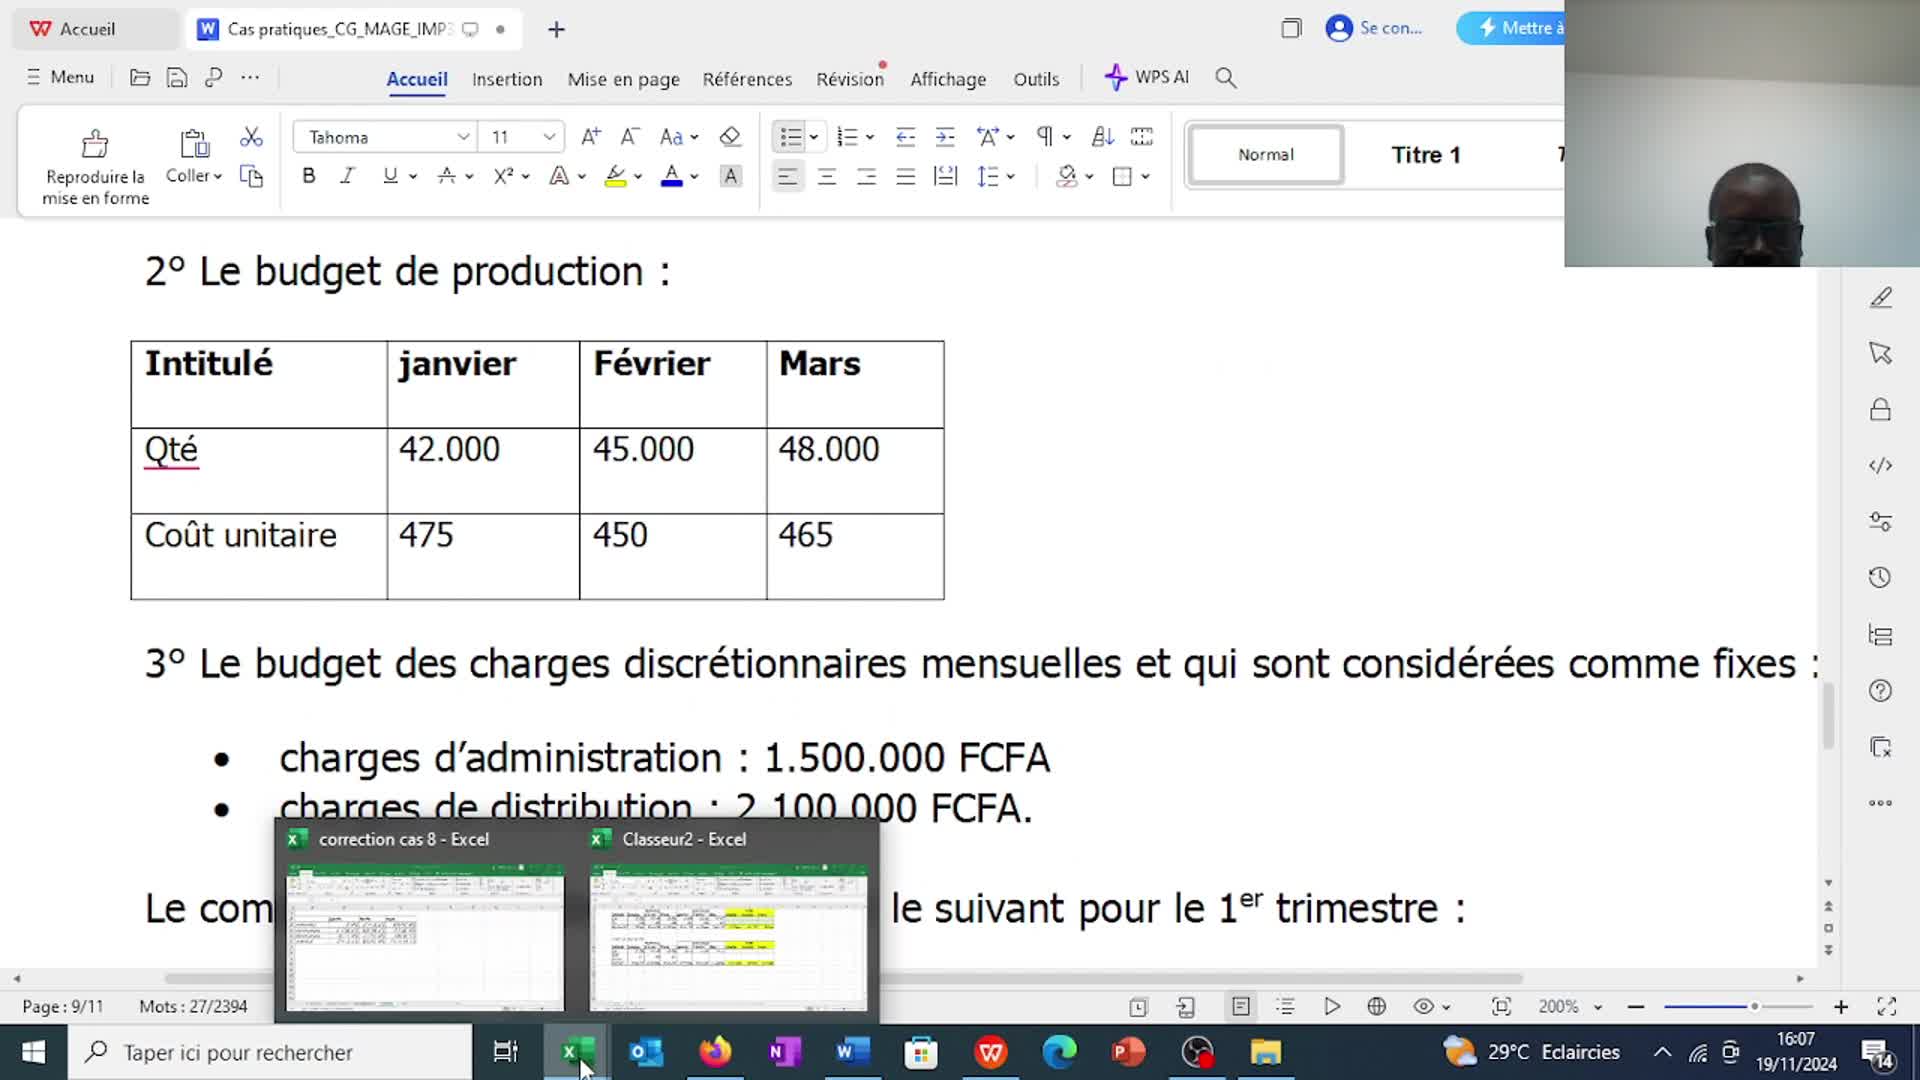Click the Clear formatting eraser icon

(730, 137)
